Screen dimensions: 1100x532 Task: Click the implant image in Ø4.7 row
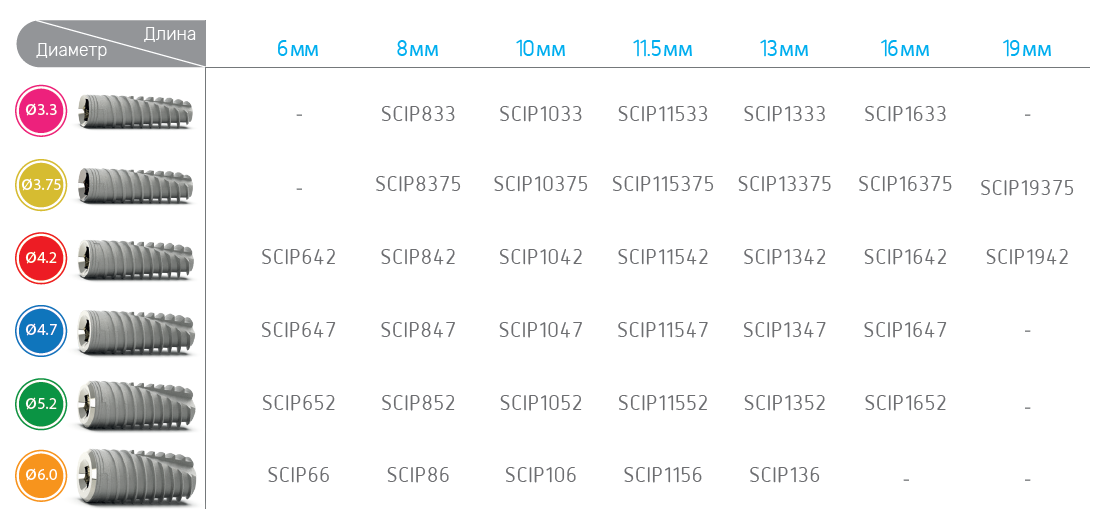136,330
